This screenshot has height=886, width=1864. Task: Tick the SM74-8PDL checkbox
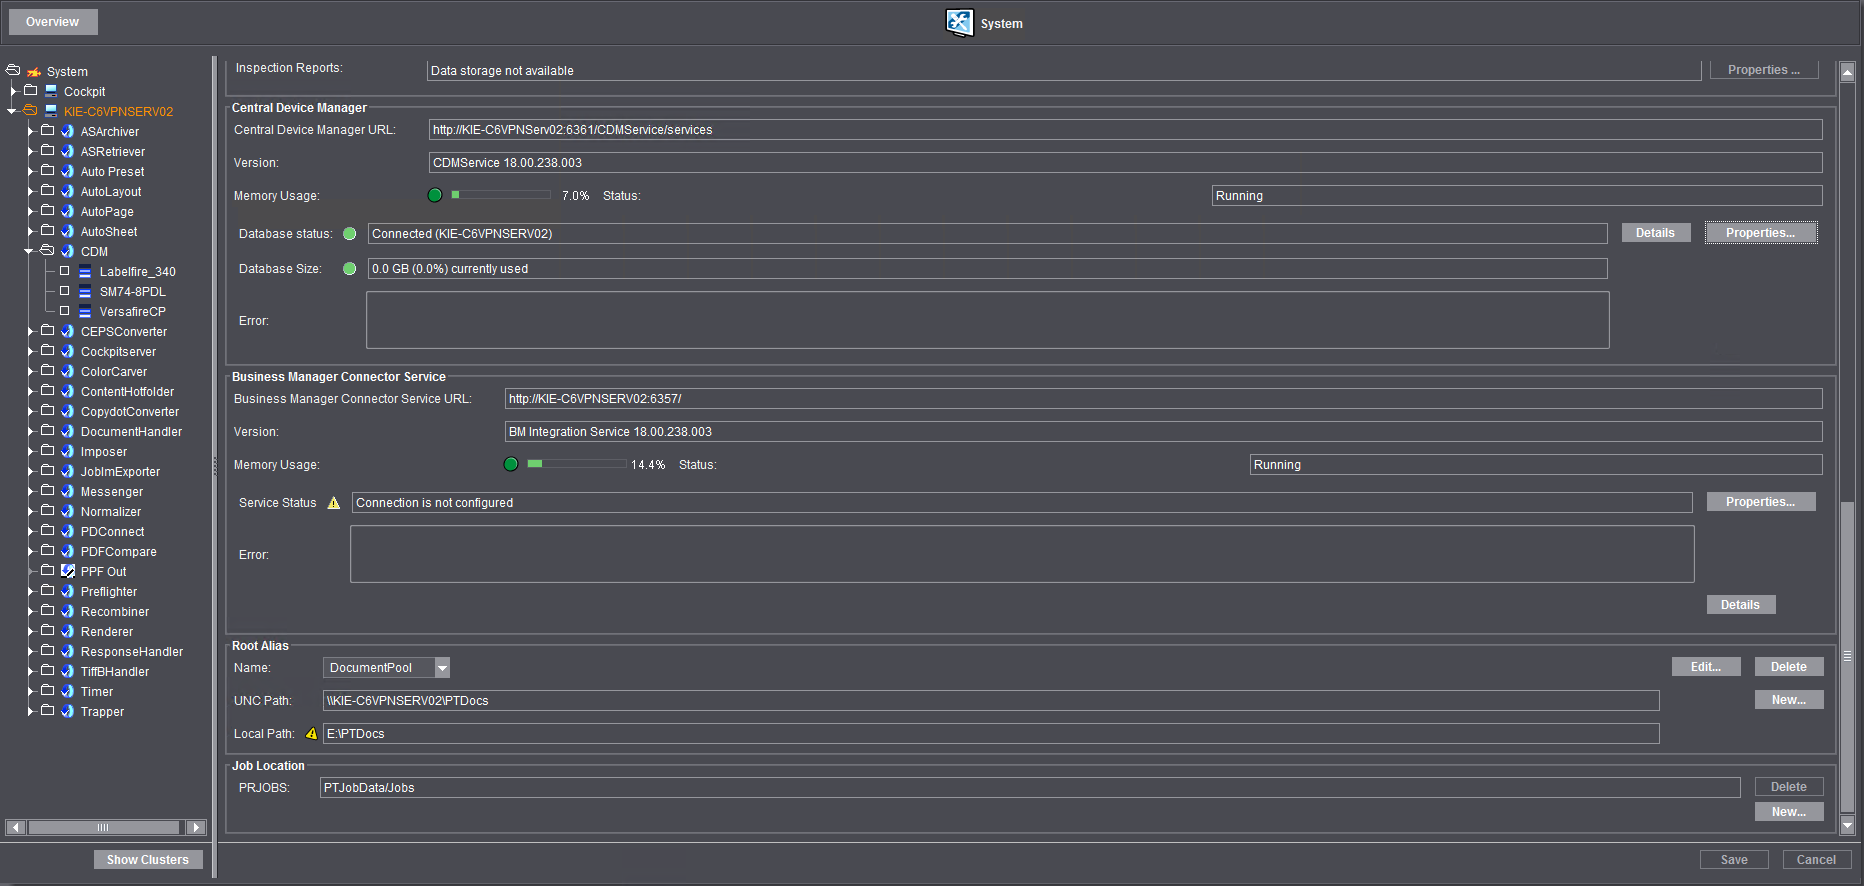(x=65, y=291)
